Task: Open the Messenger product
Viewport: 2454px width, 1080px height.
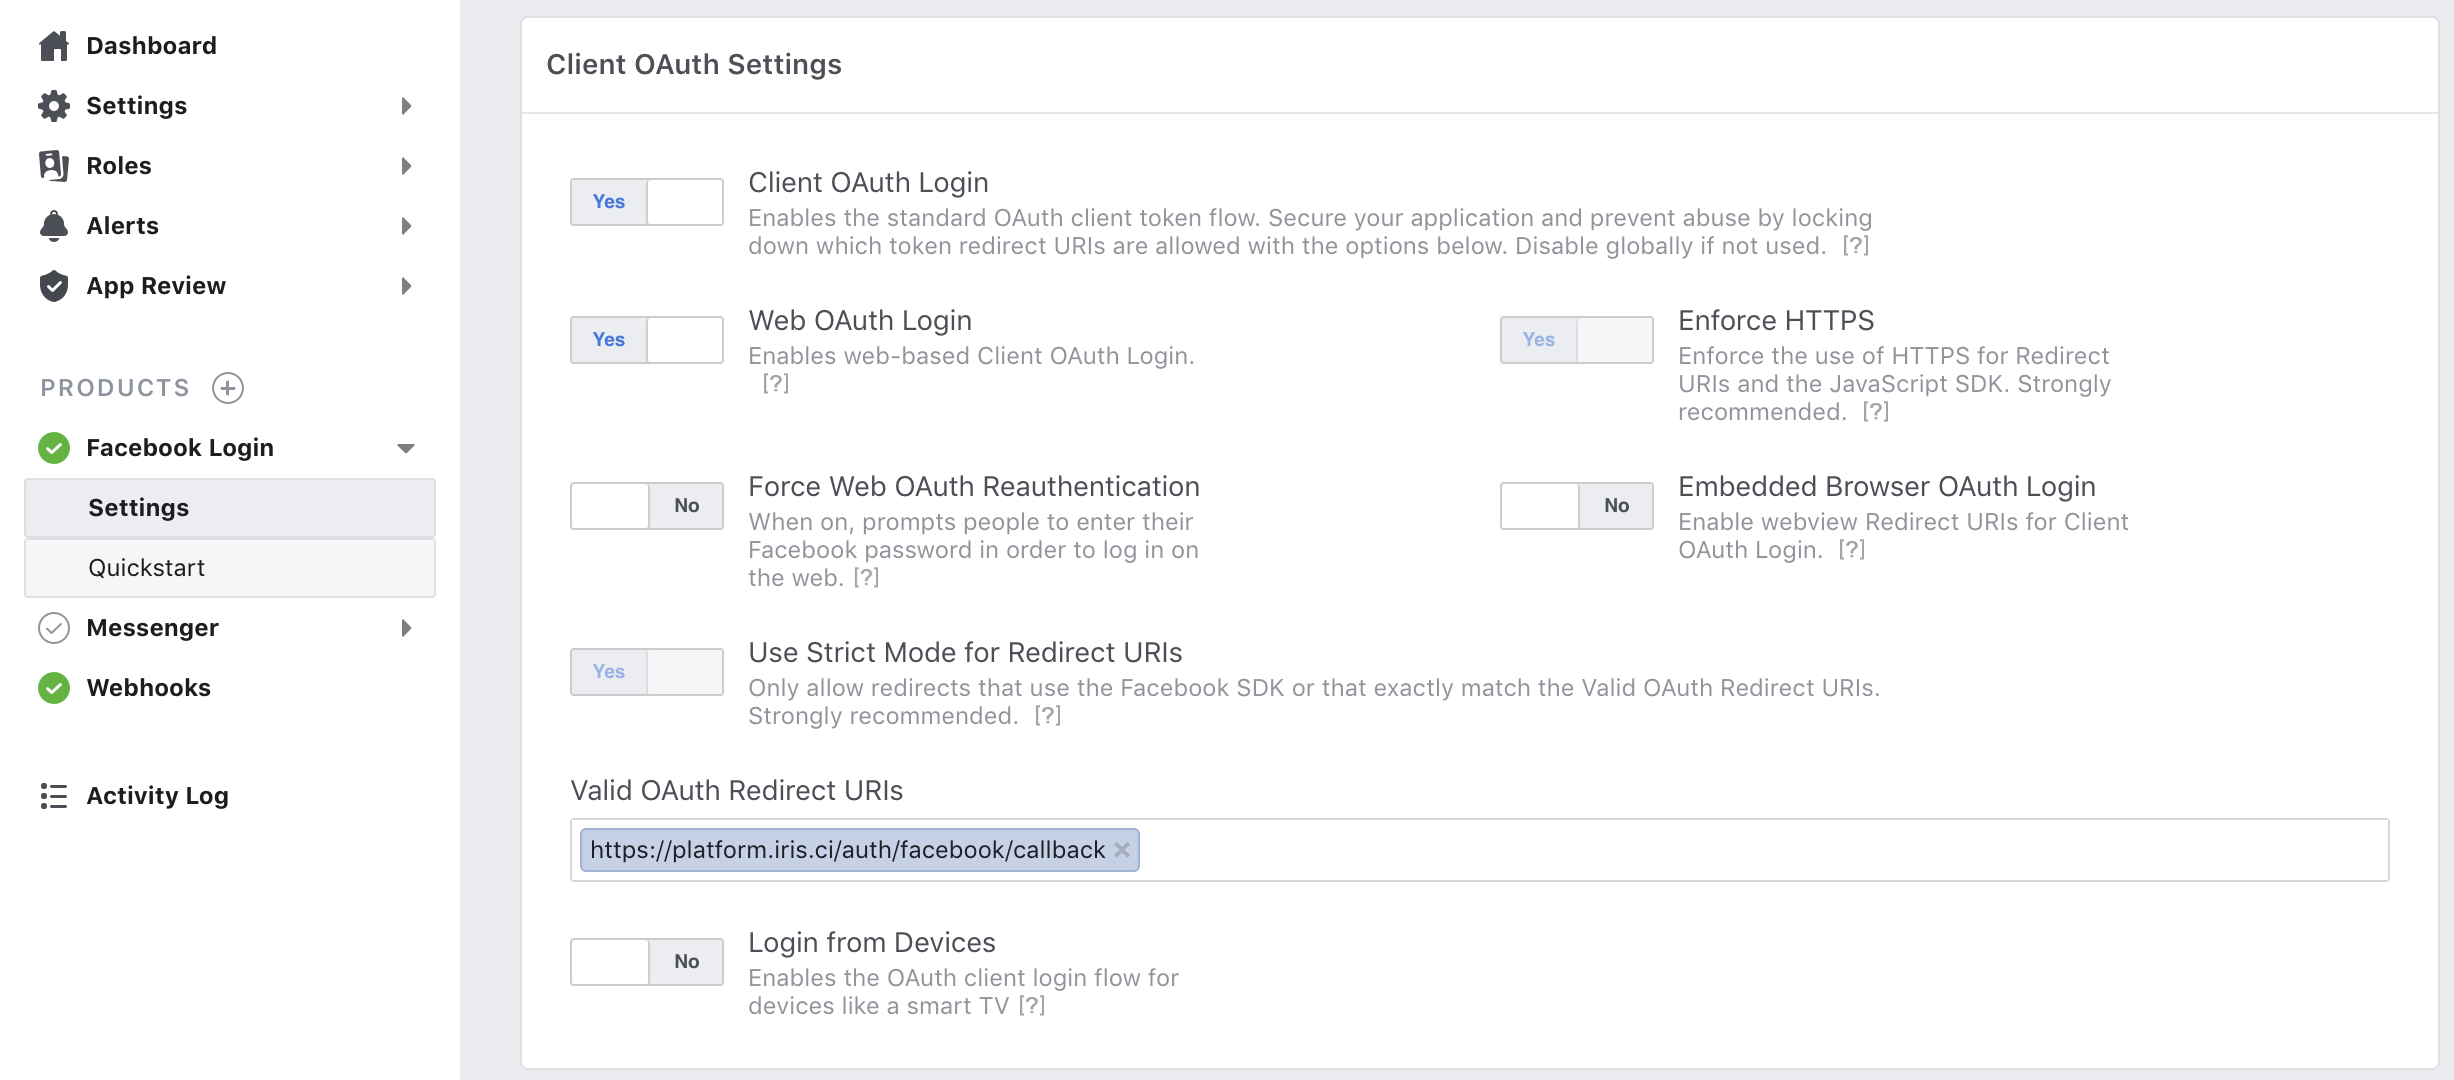Action: click(x=153, y=628)
